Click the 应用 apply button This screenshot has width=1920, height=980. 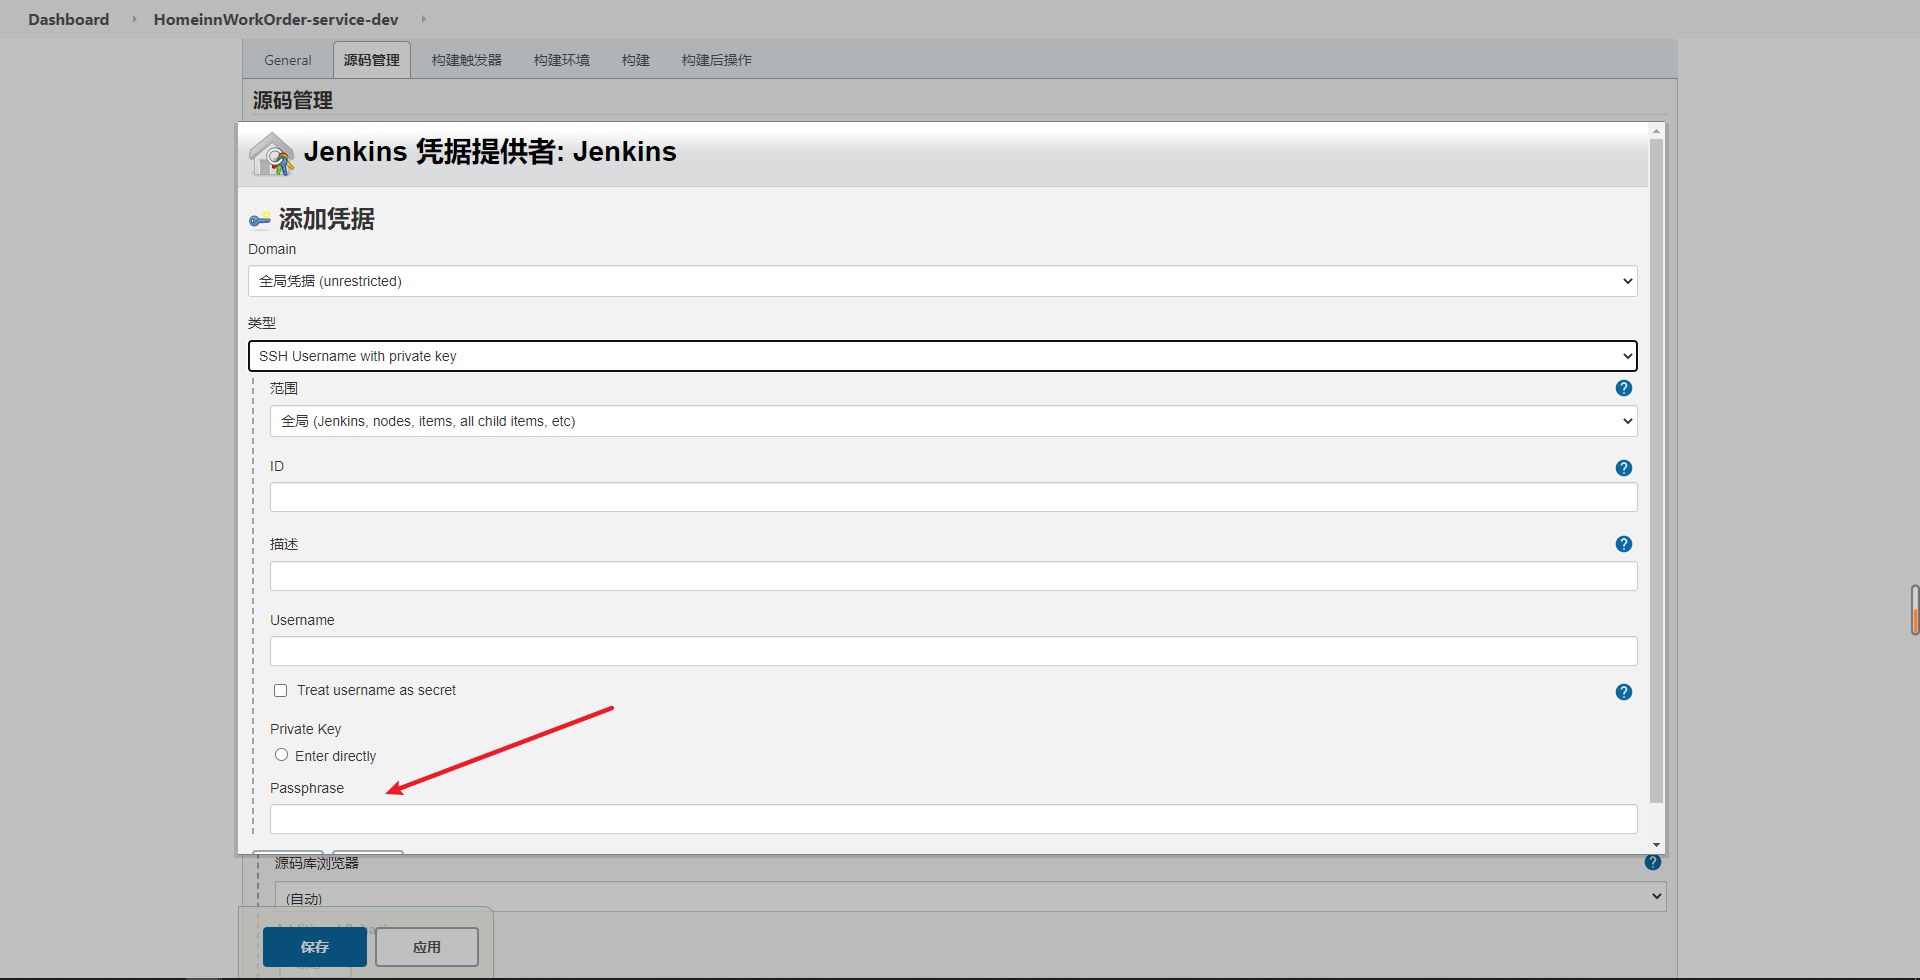coord(427,947)
